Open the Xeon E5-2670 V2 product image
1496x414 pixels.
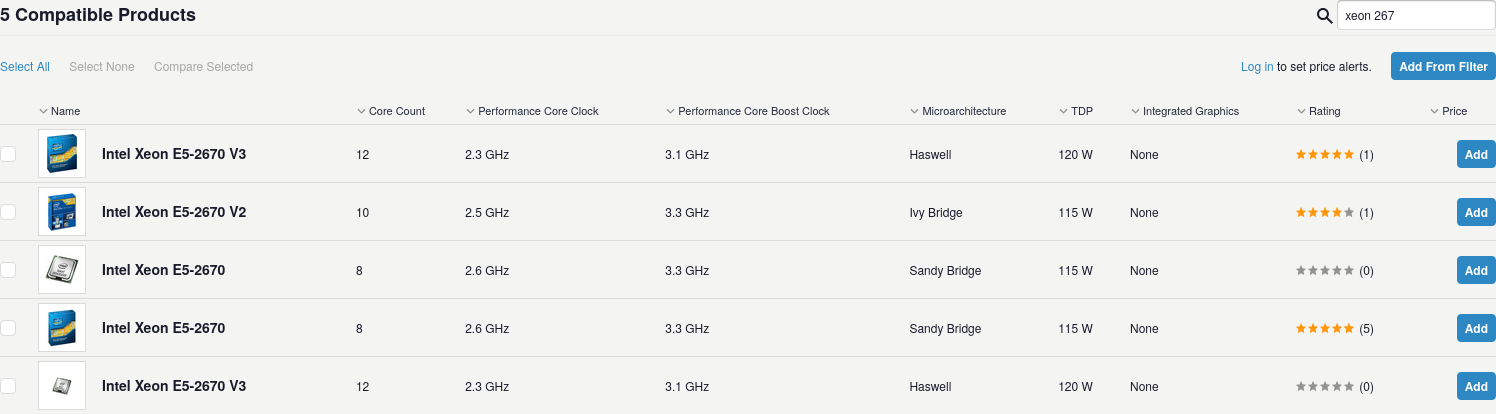62,212
